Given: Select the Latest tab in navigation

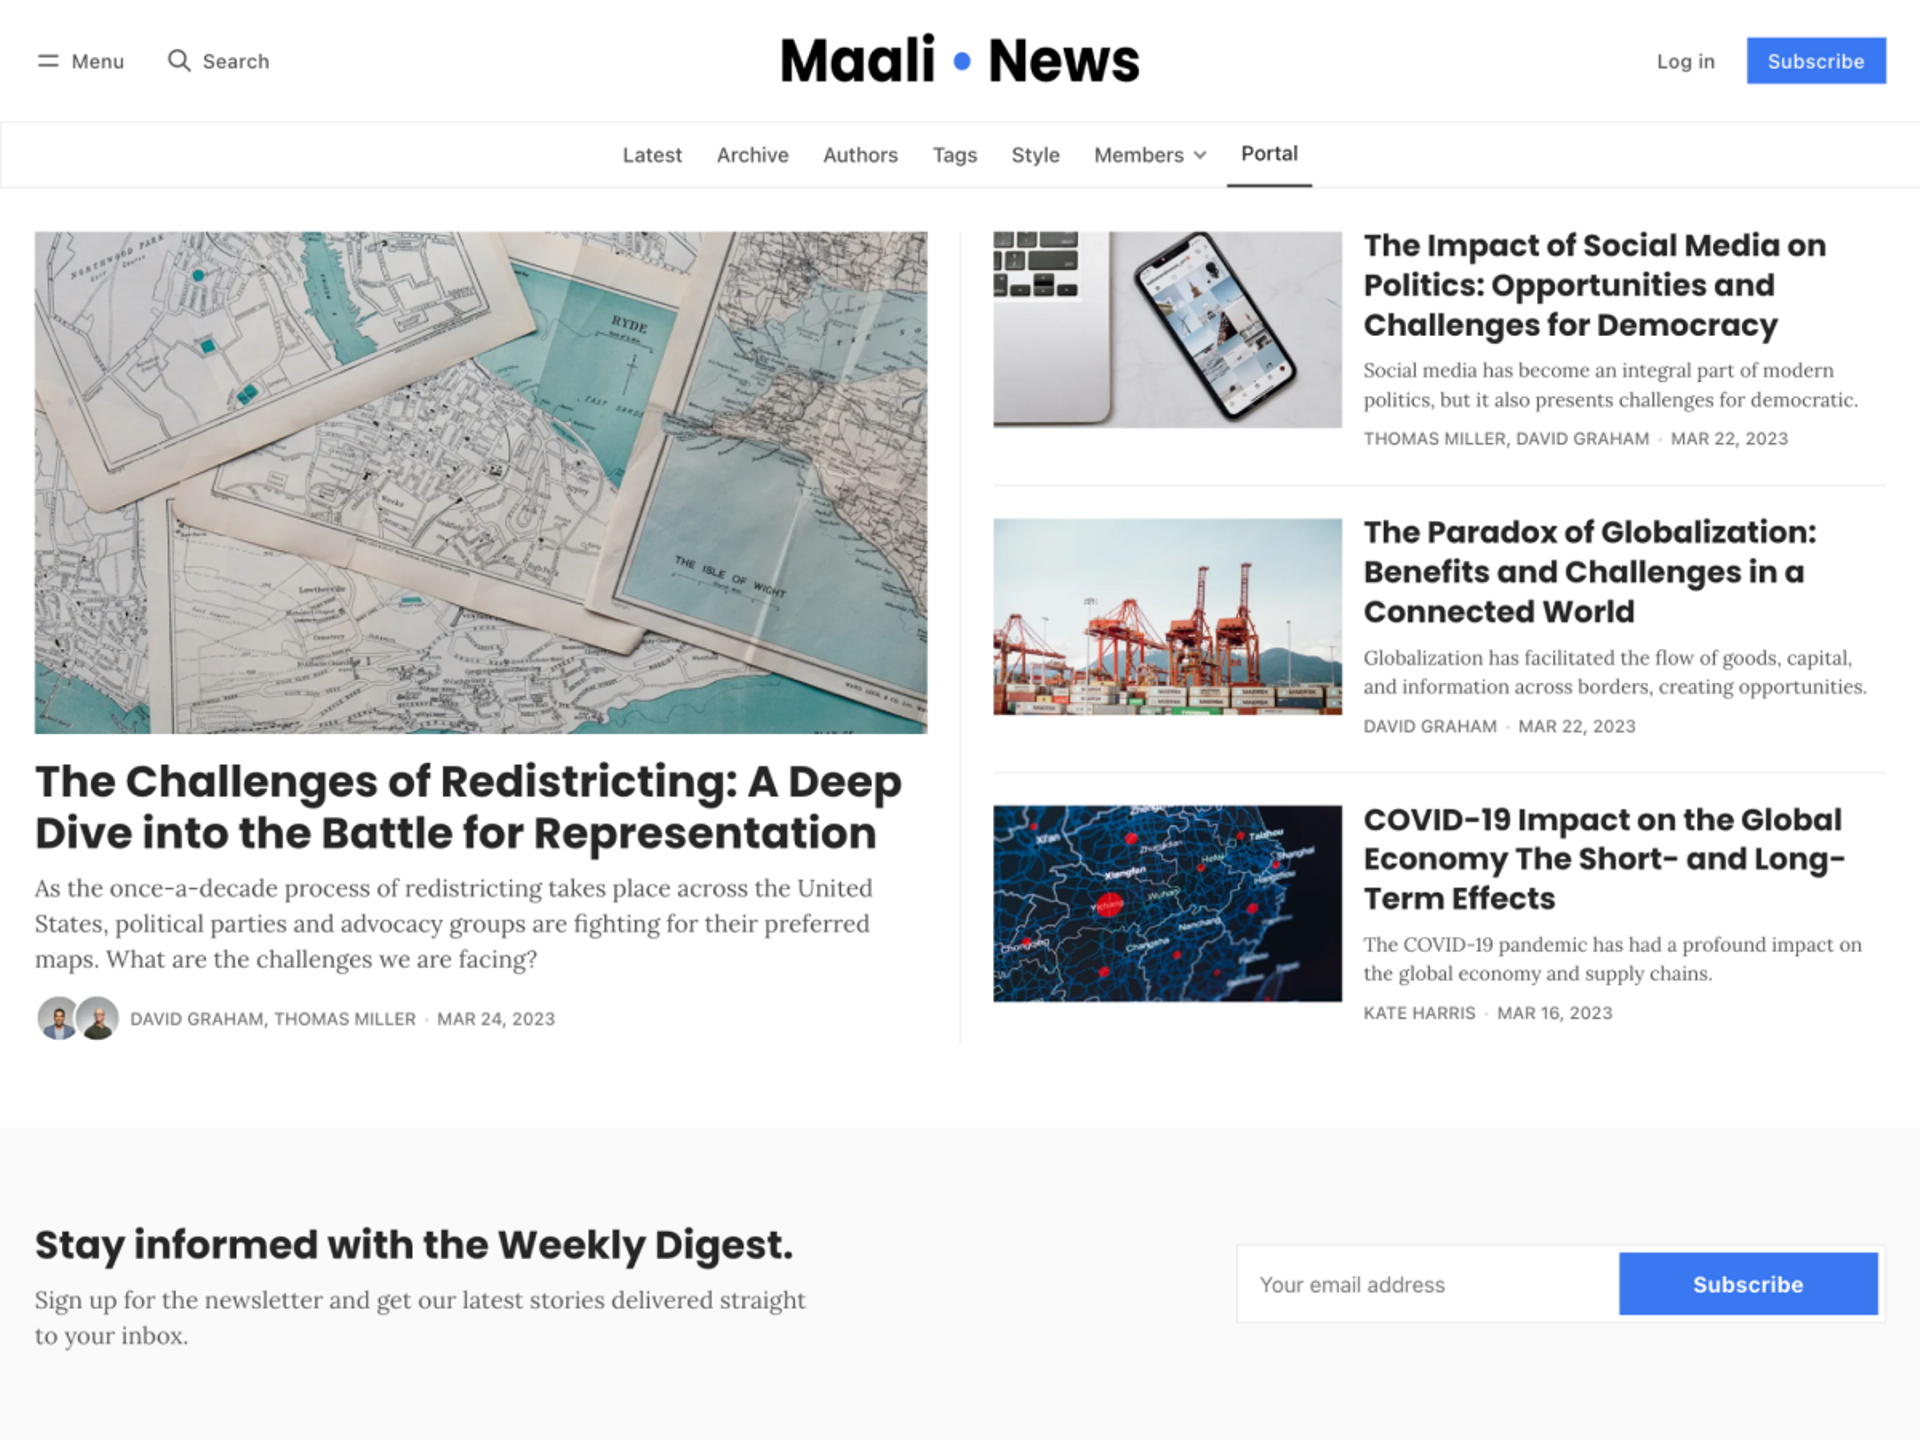Looking at the screenshot, I should (x=653, y=154).
